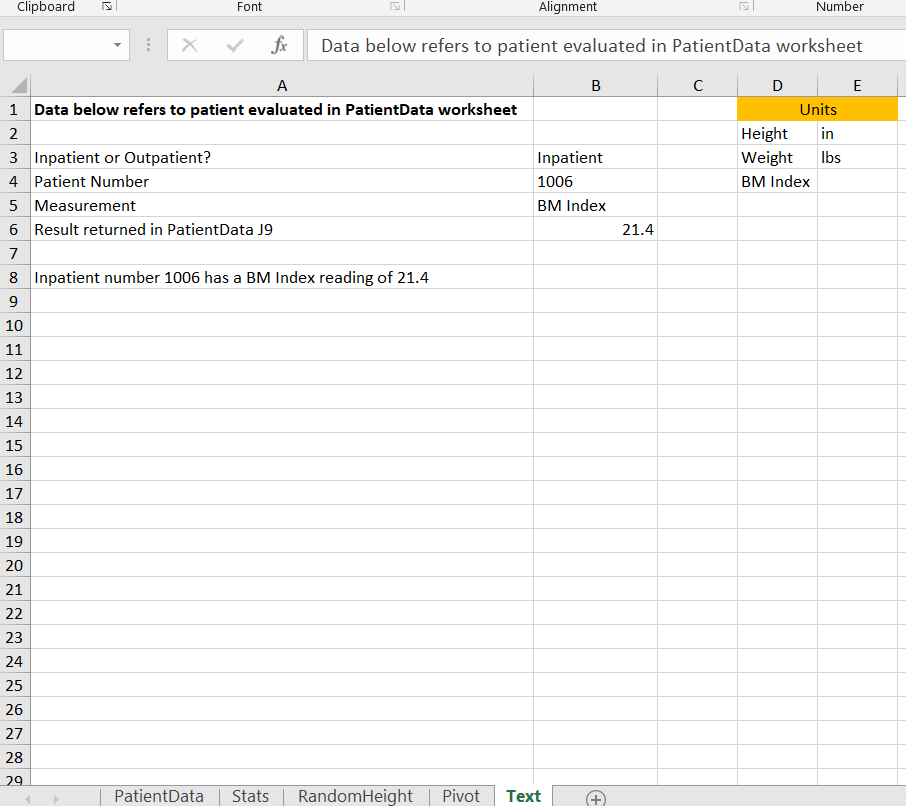The height and width of the screenshot is (806, 906).
Task: Click the Cancel (X) formula bar button
Action: pyautogui.click(x=190, y=45)
